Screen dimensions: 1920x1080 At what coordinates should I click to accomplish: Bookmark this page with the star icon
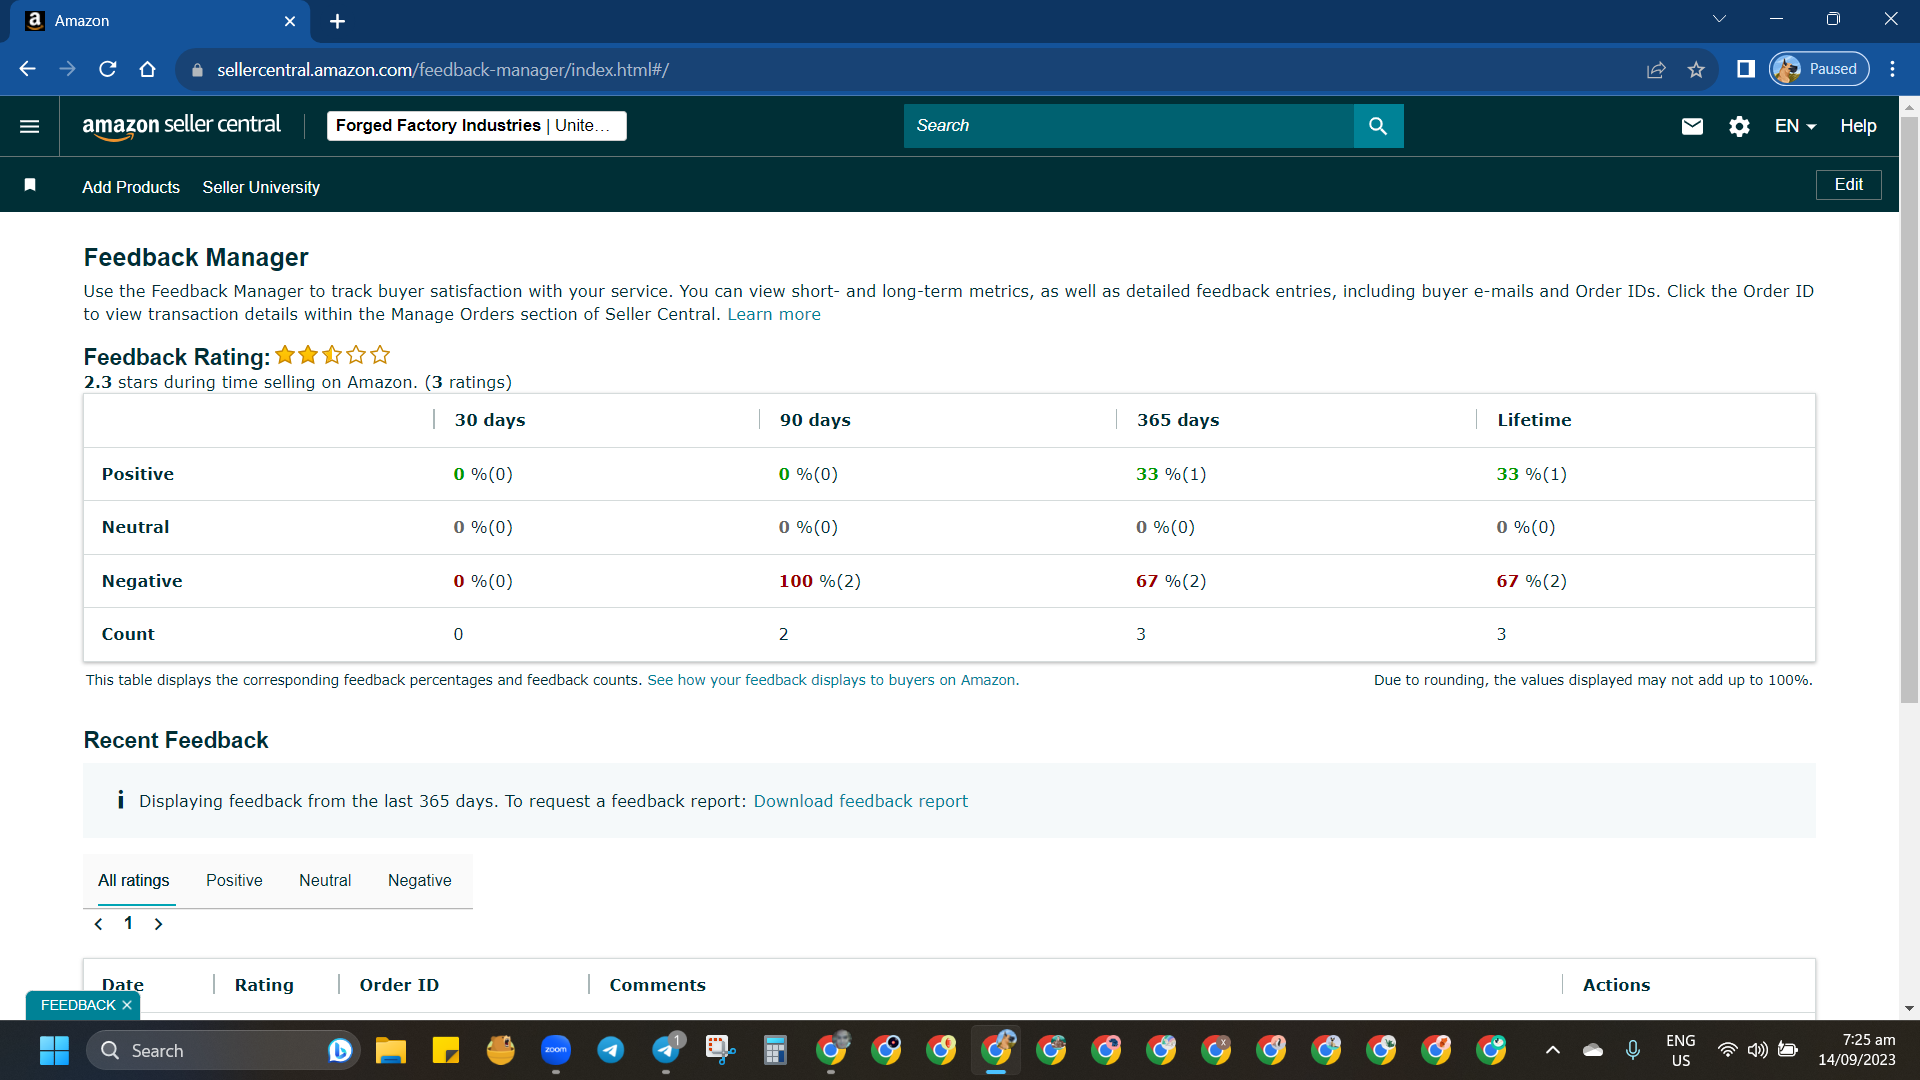[x=1696, y=69]
